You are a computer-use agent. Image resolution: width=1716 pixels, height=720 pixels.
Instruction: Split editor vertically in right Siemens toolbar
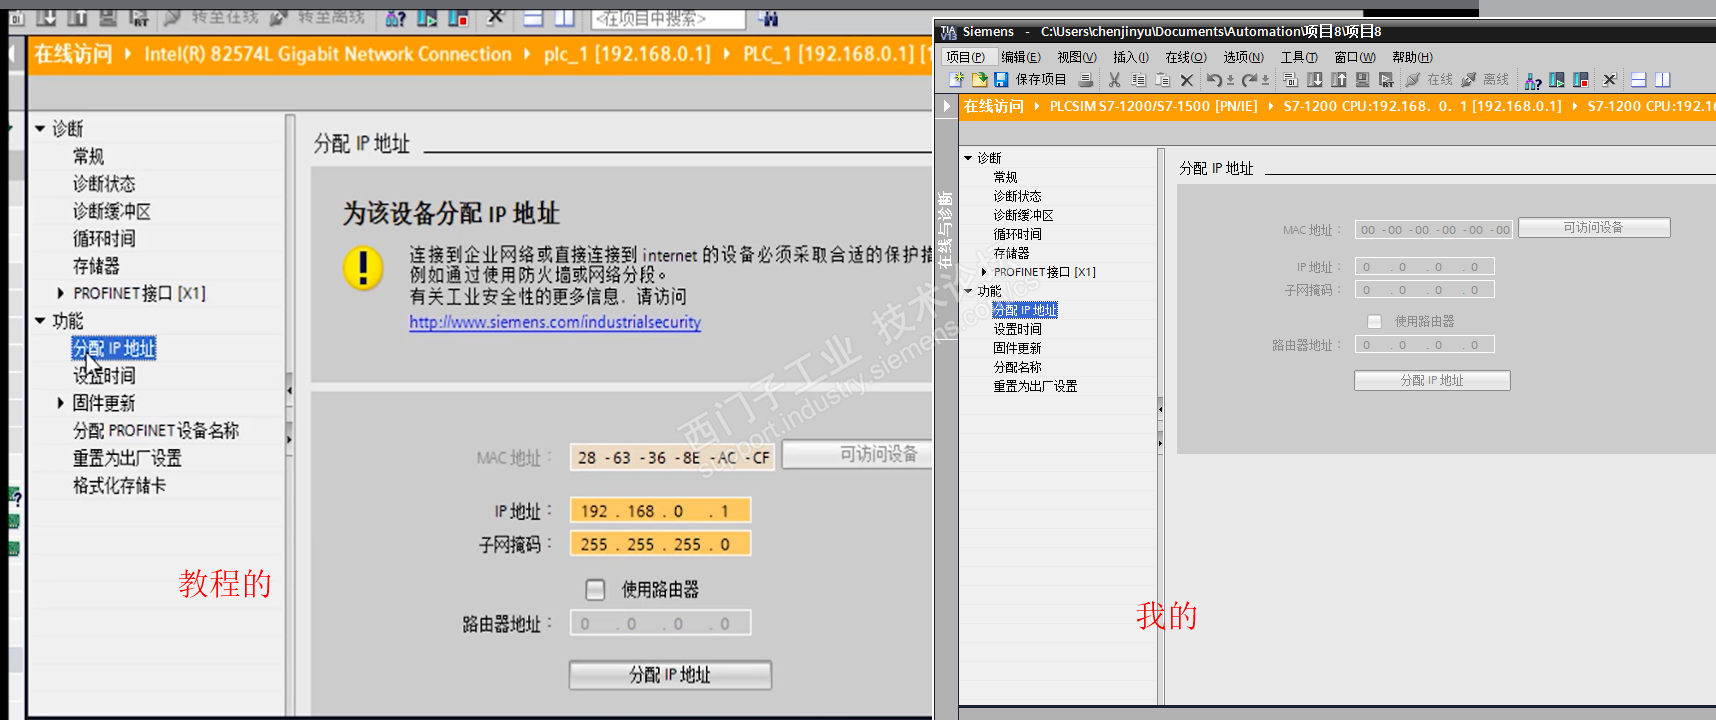1663,80
